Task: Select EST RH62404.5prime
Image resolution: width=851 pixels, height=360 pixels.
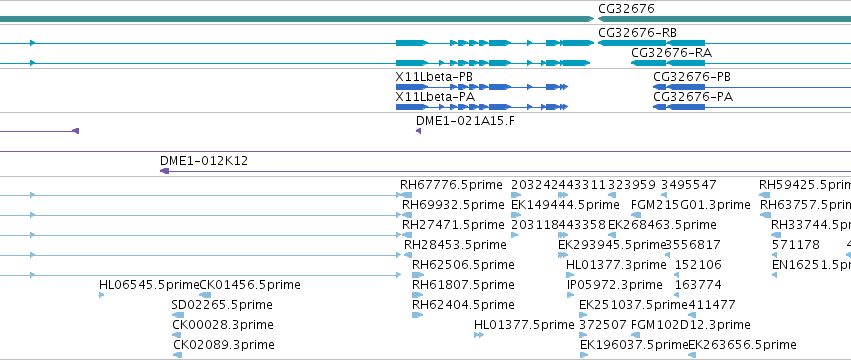Action: [x=463, y=305]
